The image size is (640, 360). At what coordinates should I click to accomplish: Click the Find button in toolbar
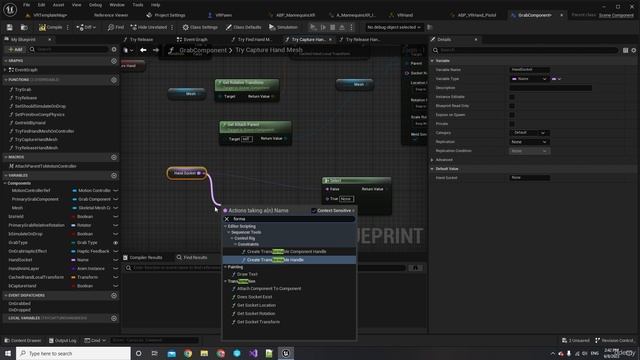116,27
